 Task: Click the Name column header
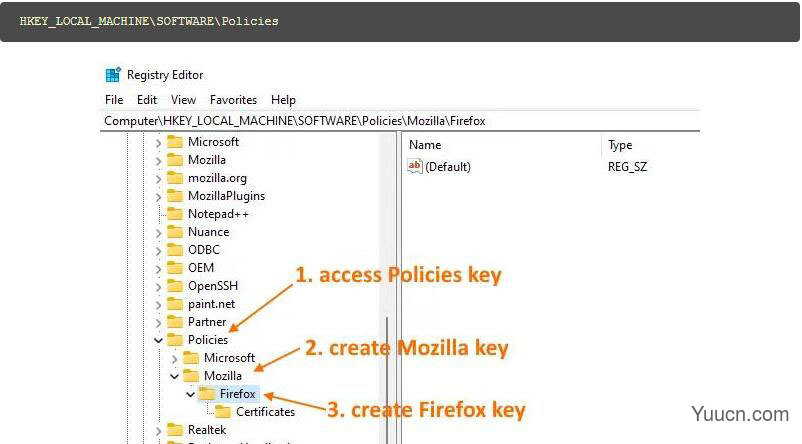[x=425, y=146]
